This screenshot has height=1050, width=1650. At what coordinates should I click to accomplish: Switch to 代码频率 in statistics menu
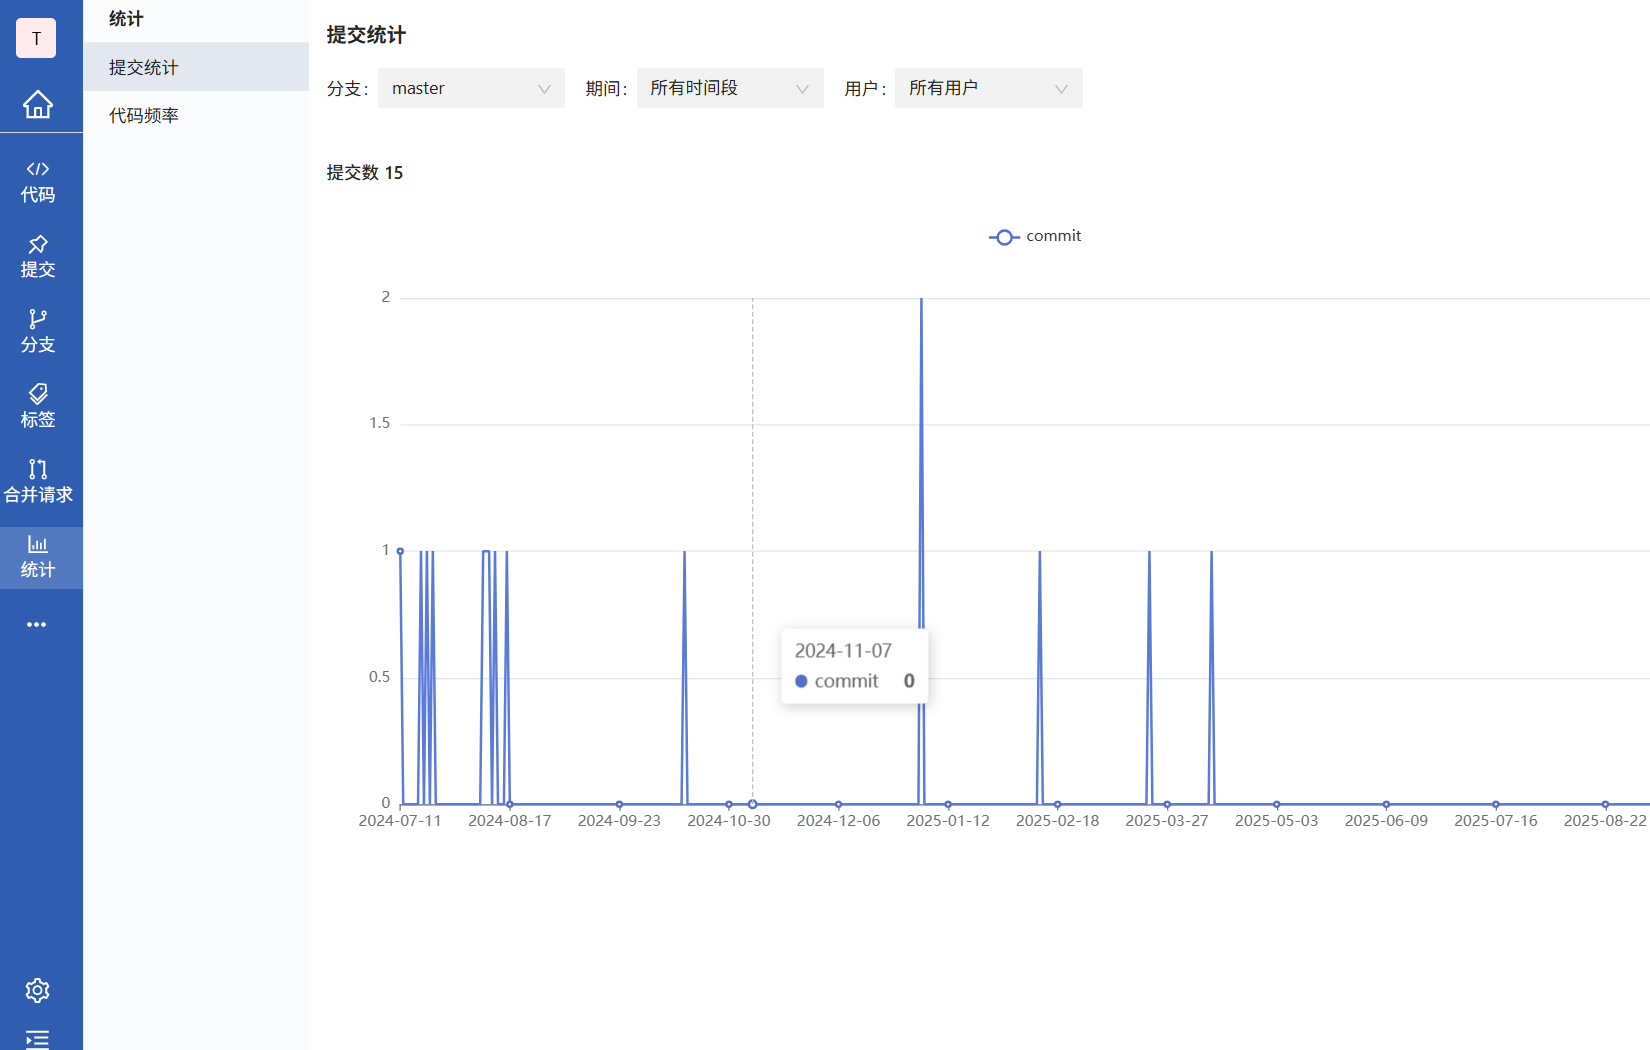pos(143,114)
